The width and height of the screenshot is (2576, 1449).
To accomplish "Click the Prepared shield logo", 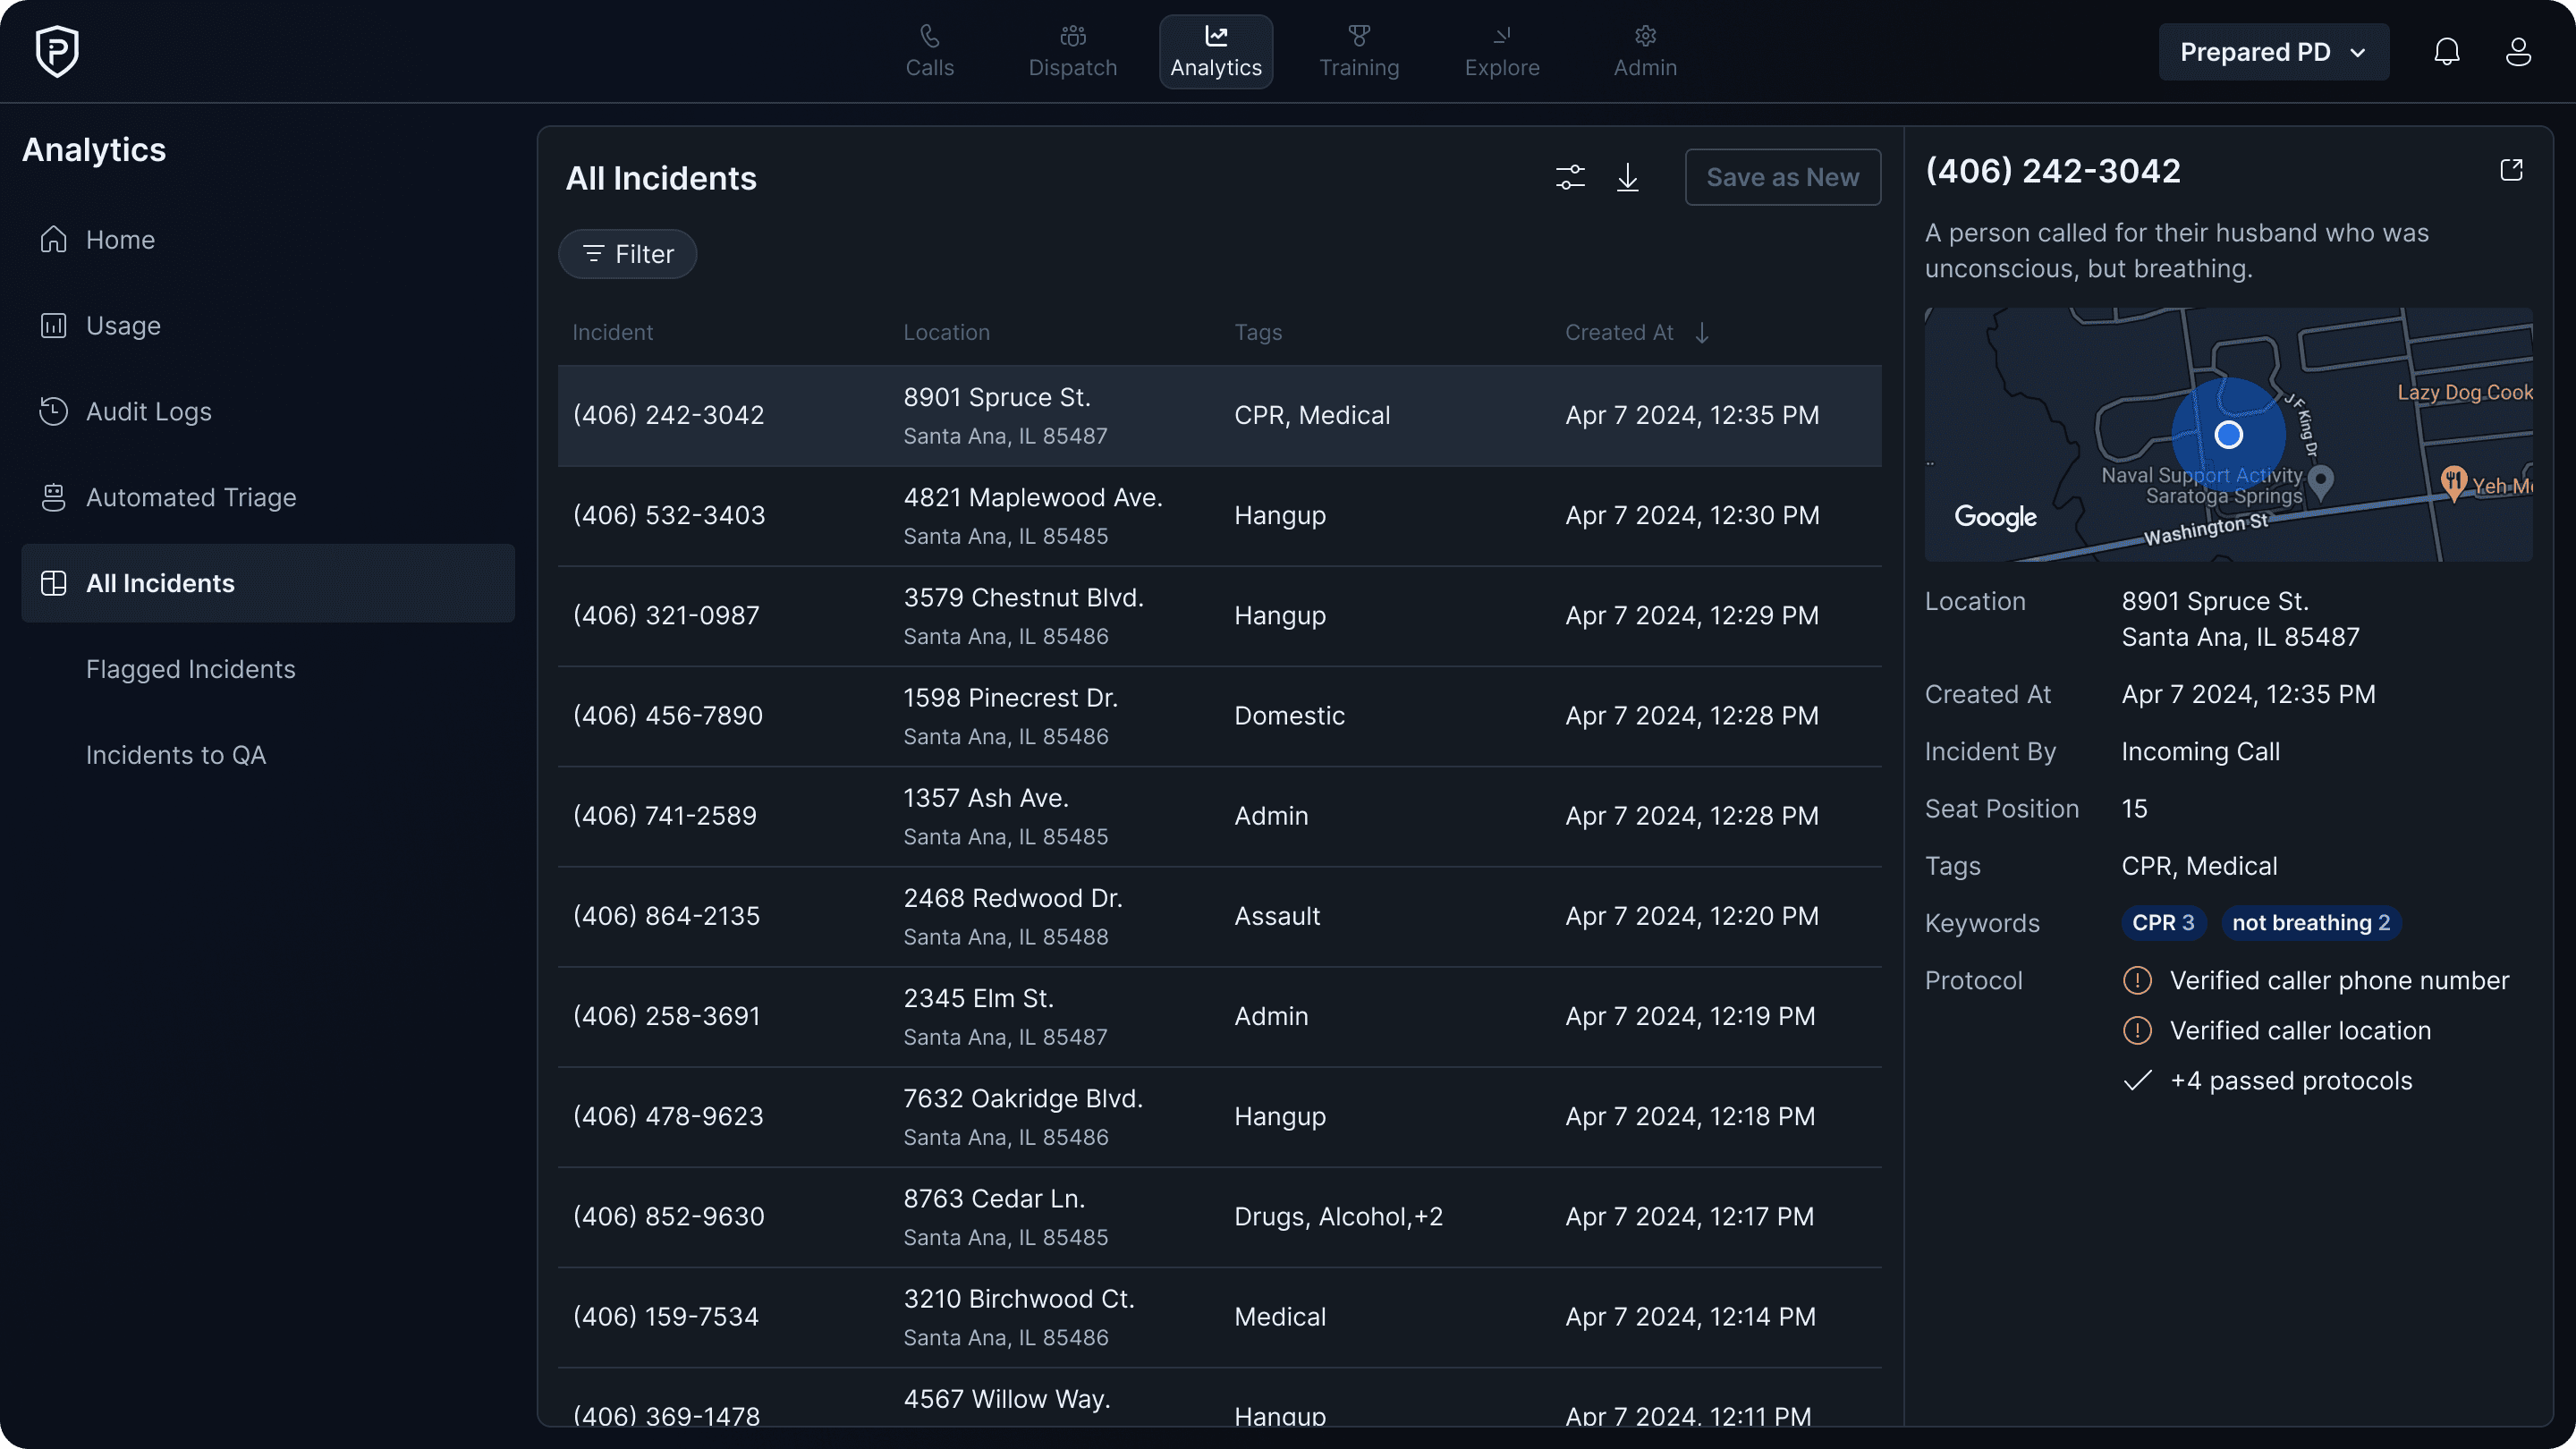I will tap(57, 51).
